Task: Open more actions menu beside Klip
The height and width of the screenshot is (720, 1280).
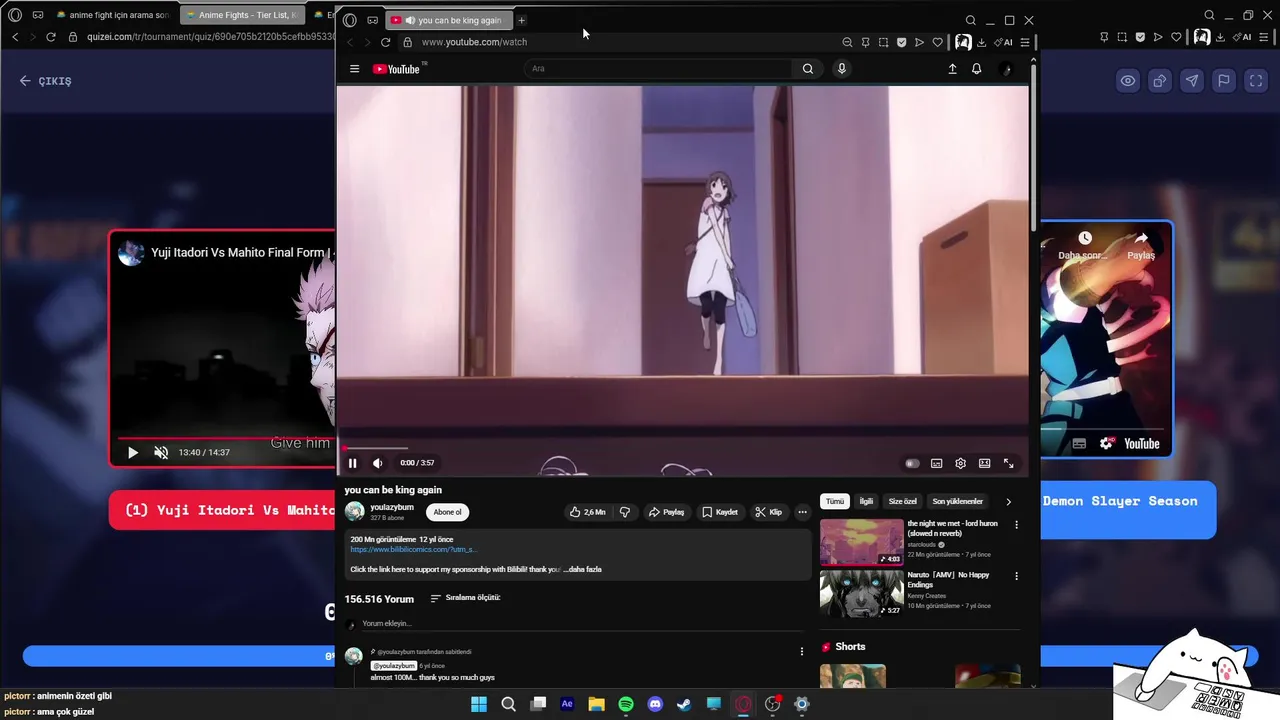Action: click(802, 512)
